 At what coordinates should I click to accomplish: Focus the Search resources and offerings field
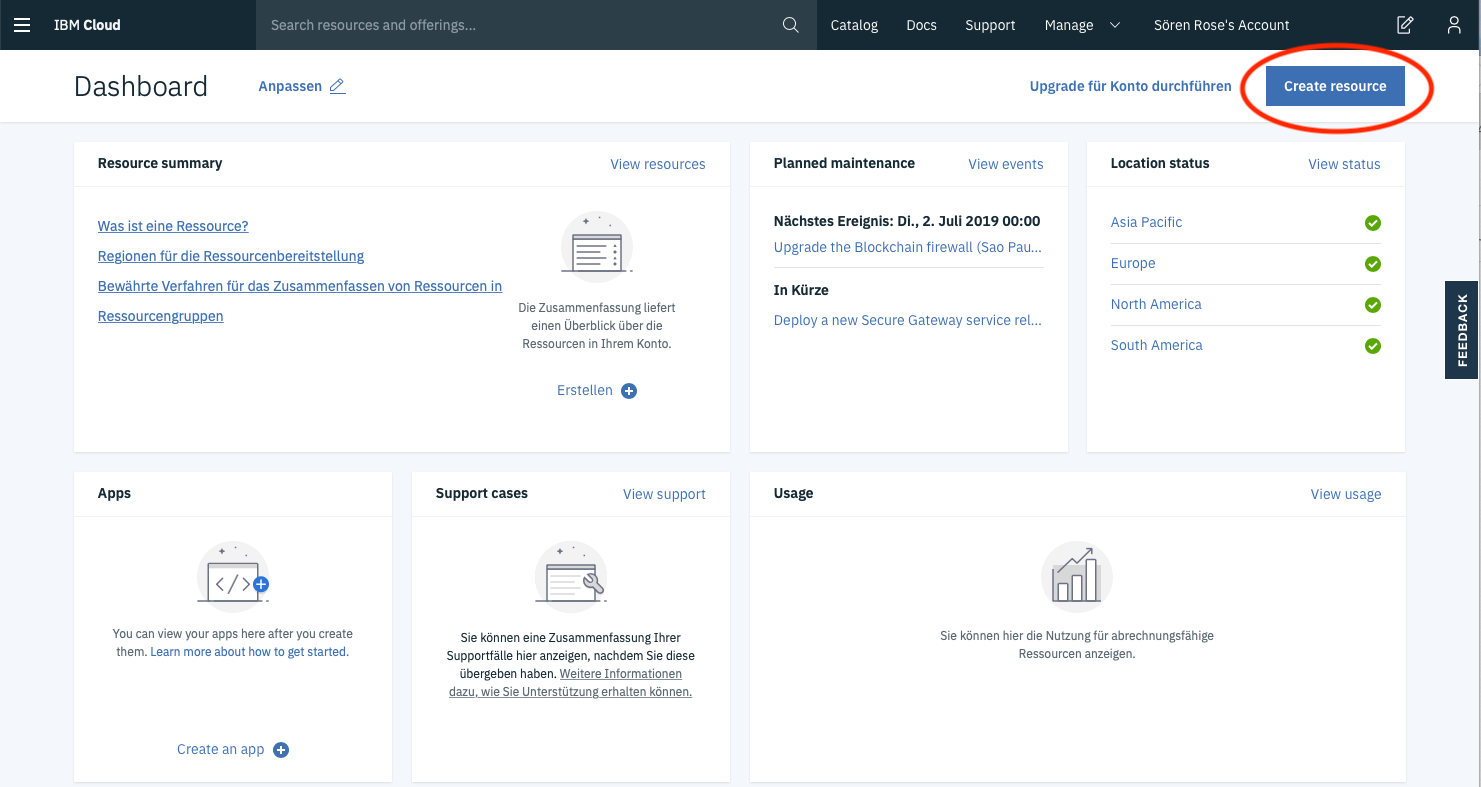coord(520,25)
